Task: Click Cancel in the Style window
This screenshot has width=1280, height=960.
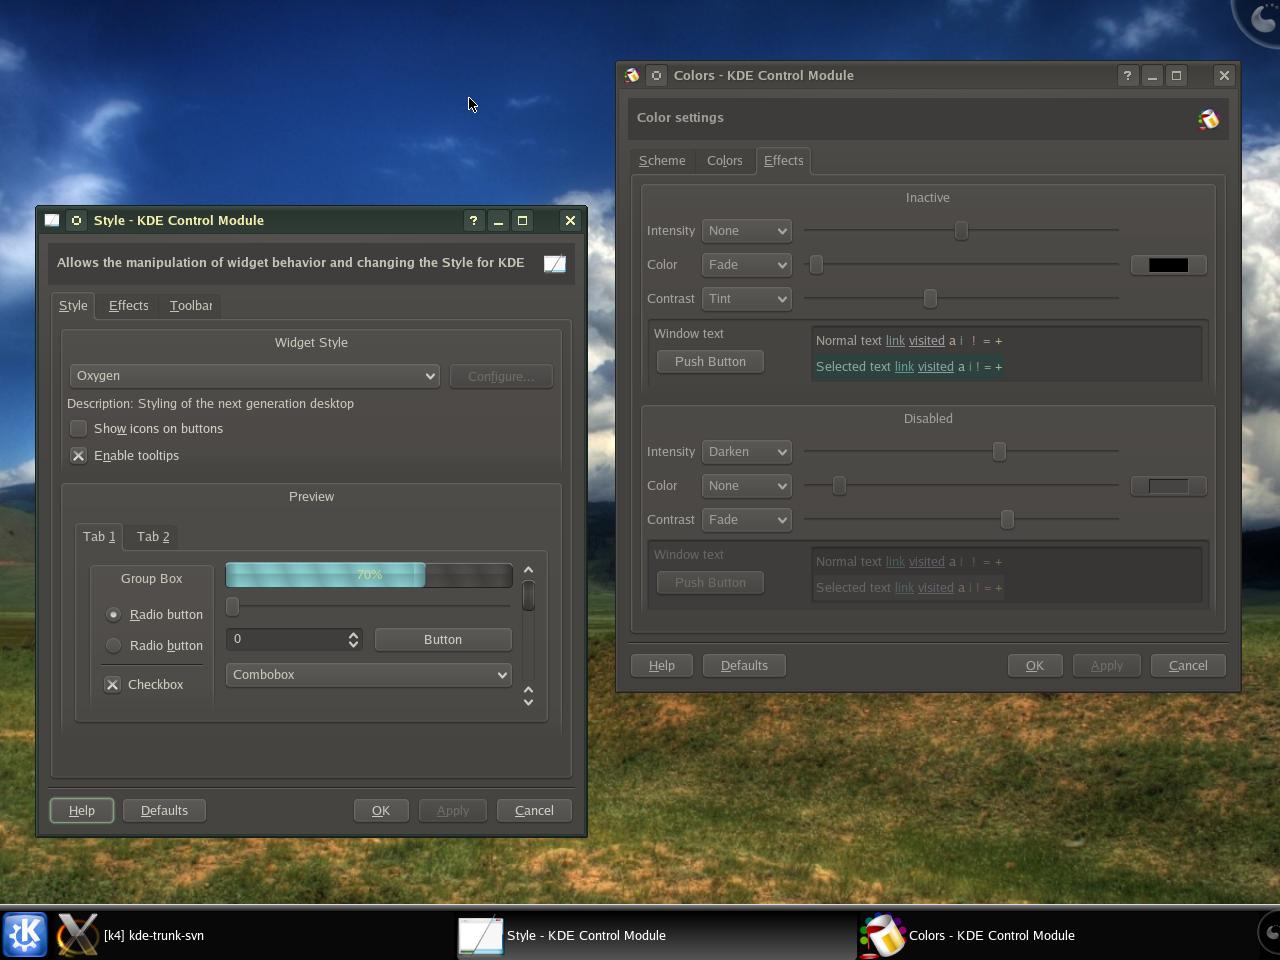Action: pos(534,810)
